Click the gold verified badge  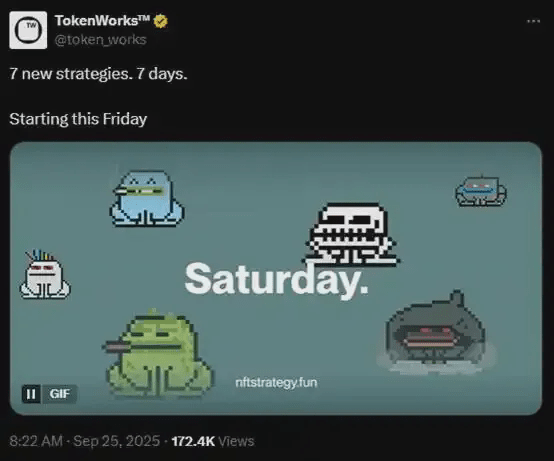161,21
